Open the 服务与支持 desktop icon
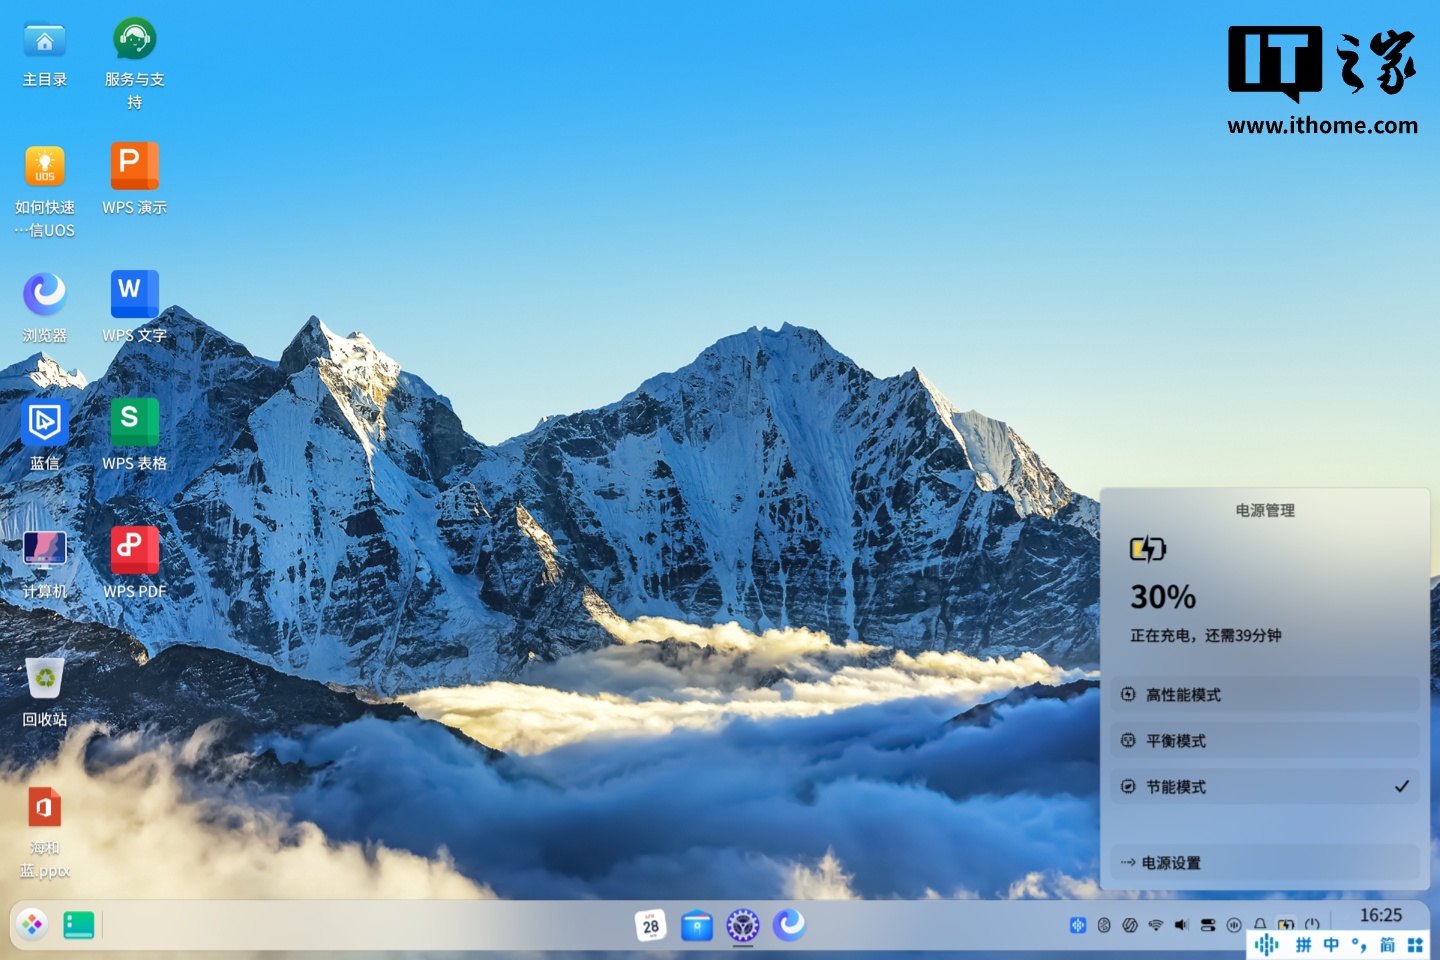Screen dimensions: 1440x960 click(x=134, y=39)
